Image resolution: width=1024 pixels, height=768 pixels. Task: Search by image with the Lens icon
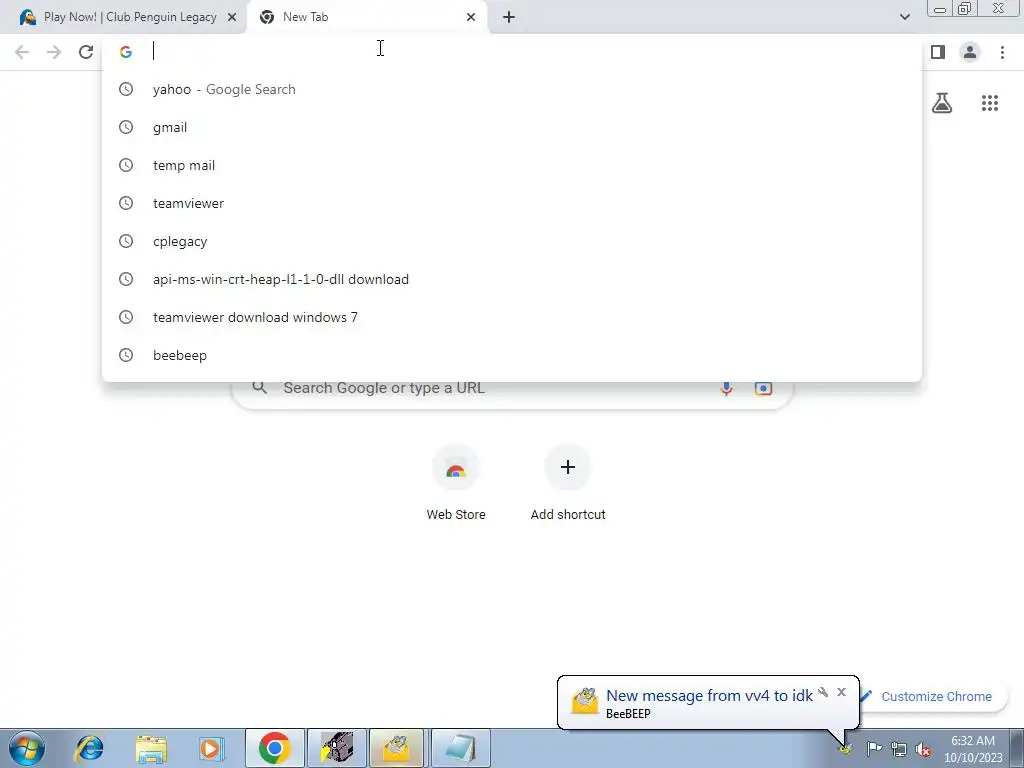tap(763, 388)
